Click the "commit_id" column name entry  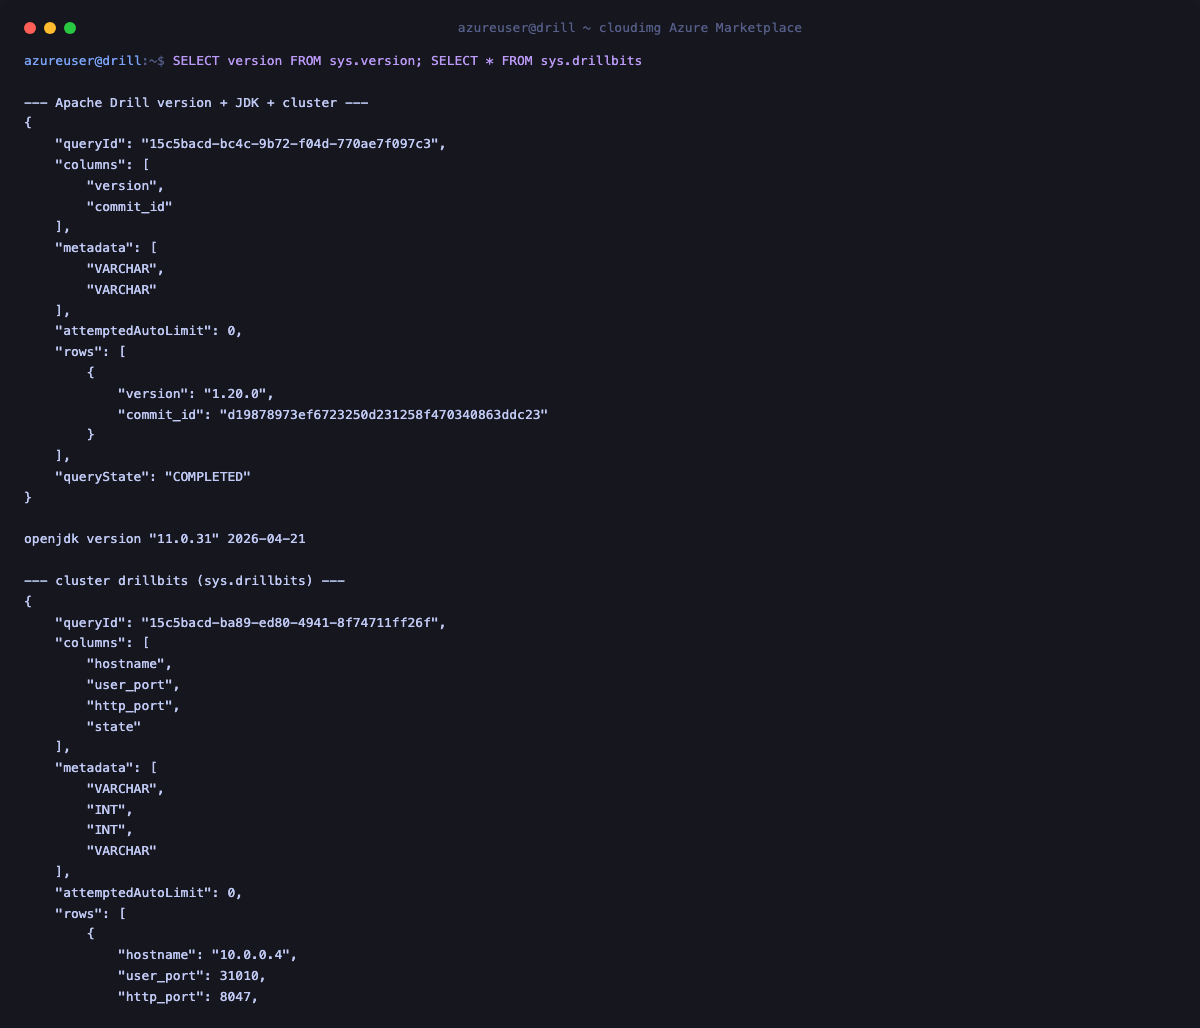(129, 207)
